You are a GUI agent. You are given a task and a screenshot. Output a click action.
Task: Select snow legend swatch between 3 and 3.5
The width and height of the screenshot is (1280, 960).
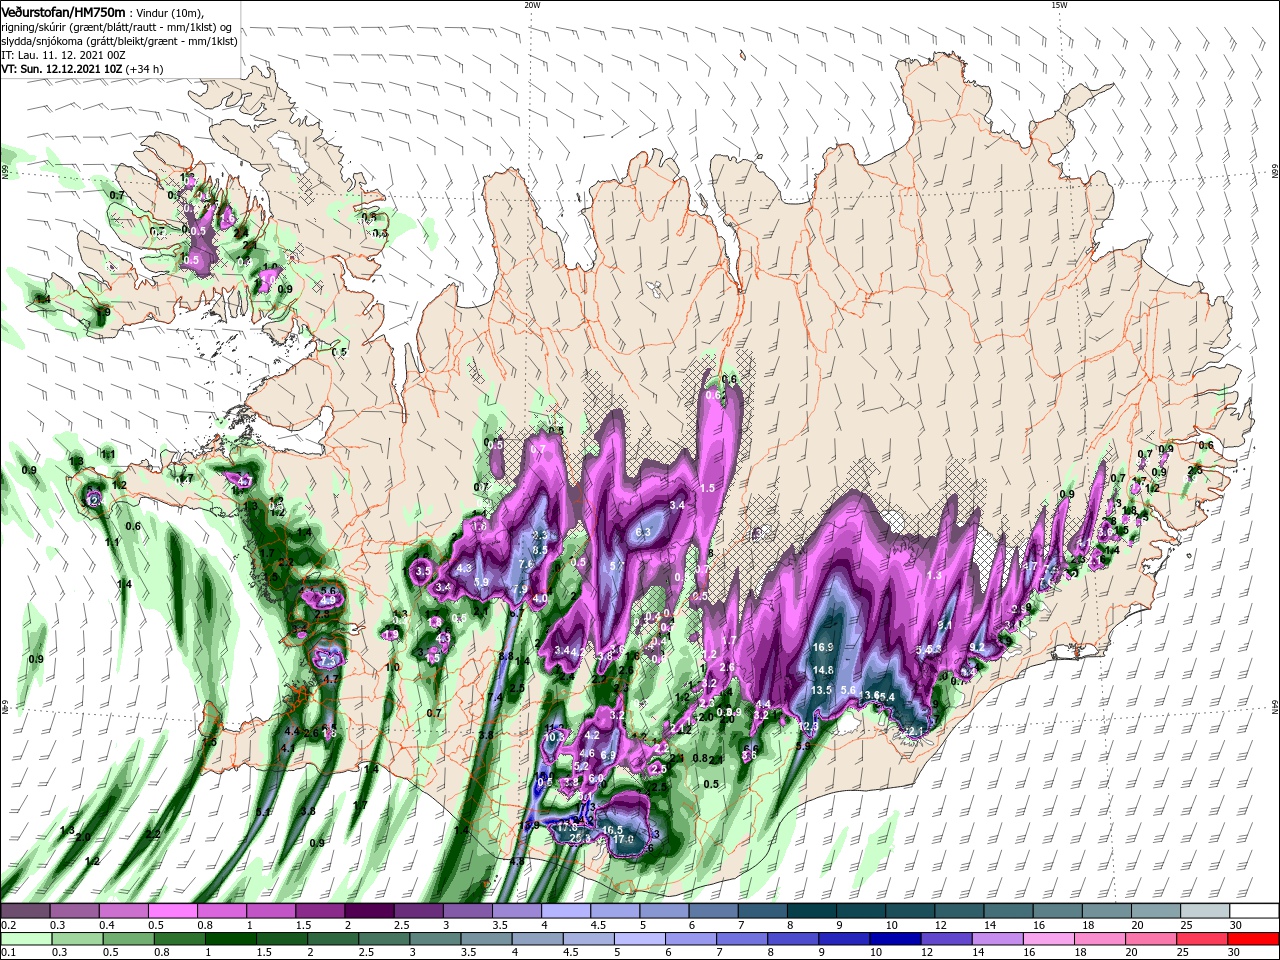pos(467,912)
